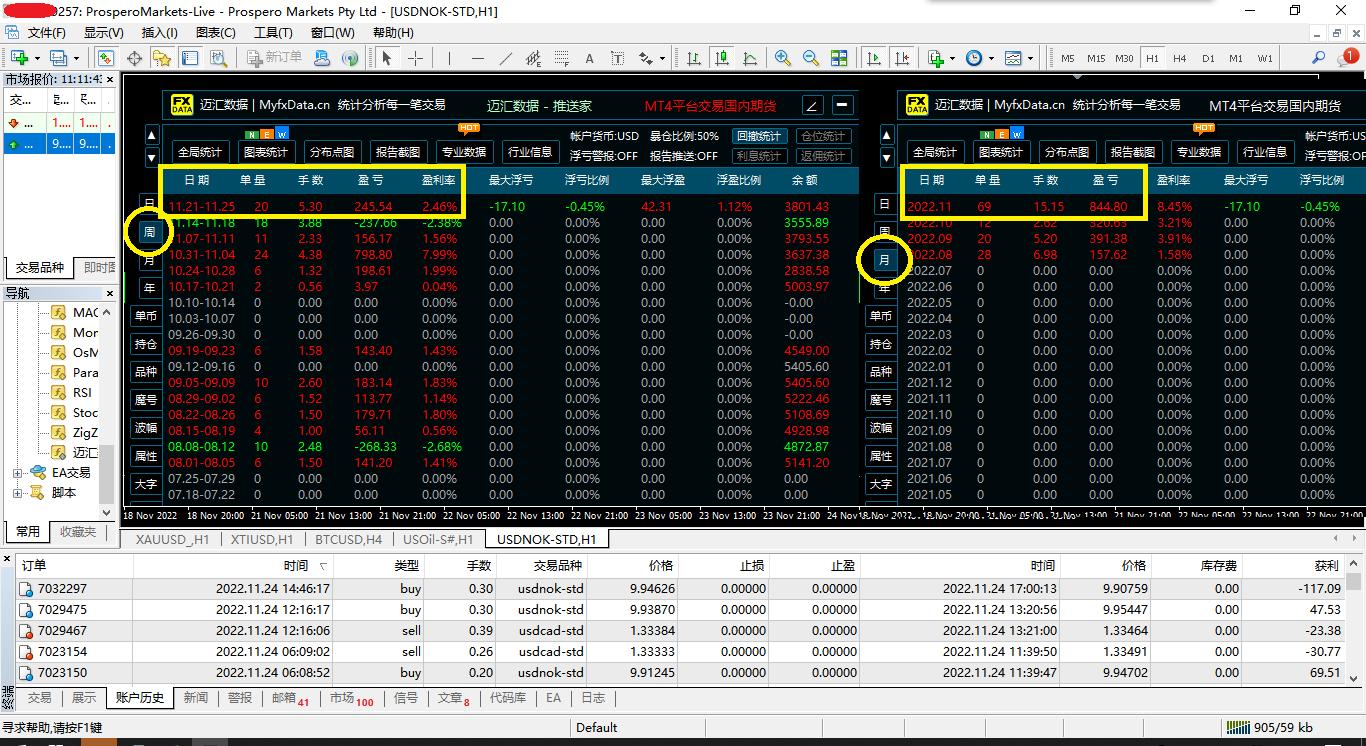
Task: Zoom out of the chart
Action: pos(811,58)
